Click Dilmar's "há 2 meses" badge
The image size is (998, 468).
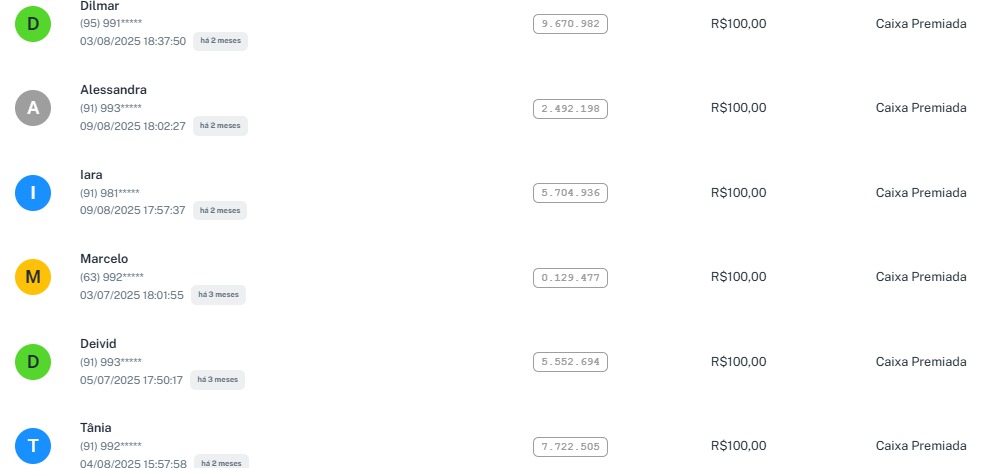pos(220,41)
